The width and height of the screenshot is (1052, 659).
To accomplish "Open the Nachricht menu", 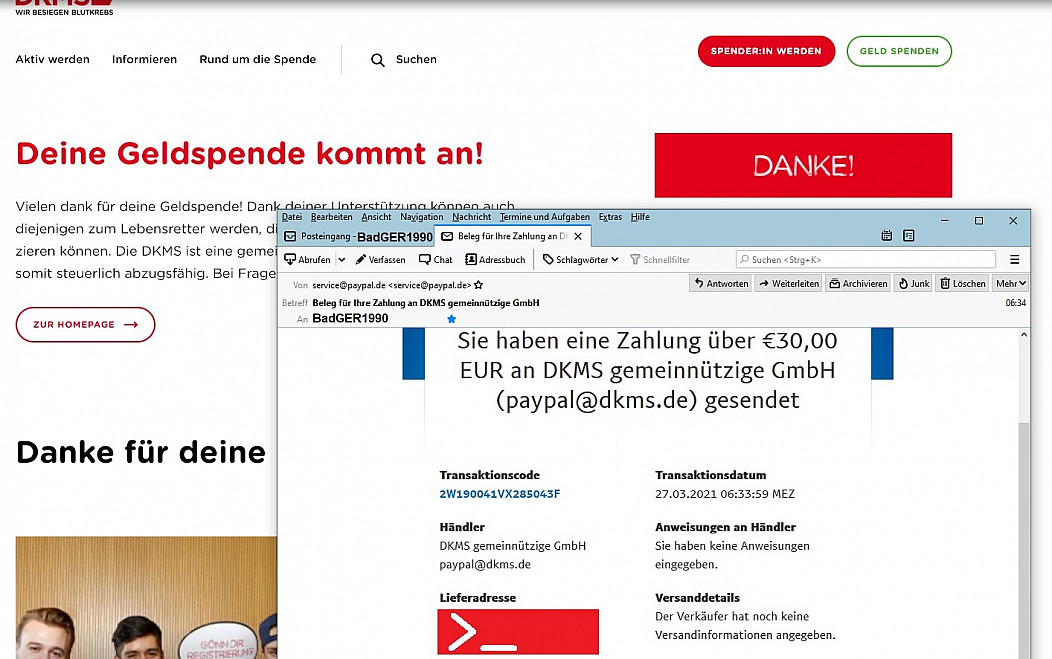I will click(x=471, y=217).
